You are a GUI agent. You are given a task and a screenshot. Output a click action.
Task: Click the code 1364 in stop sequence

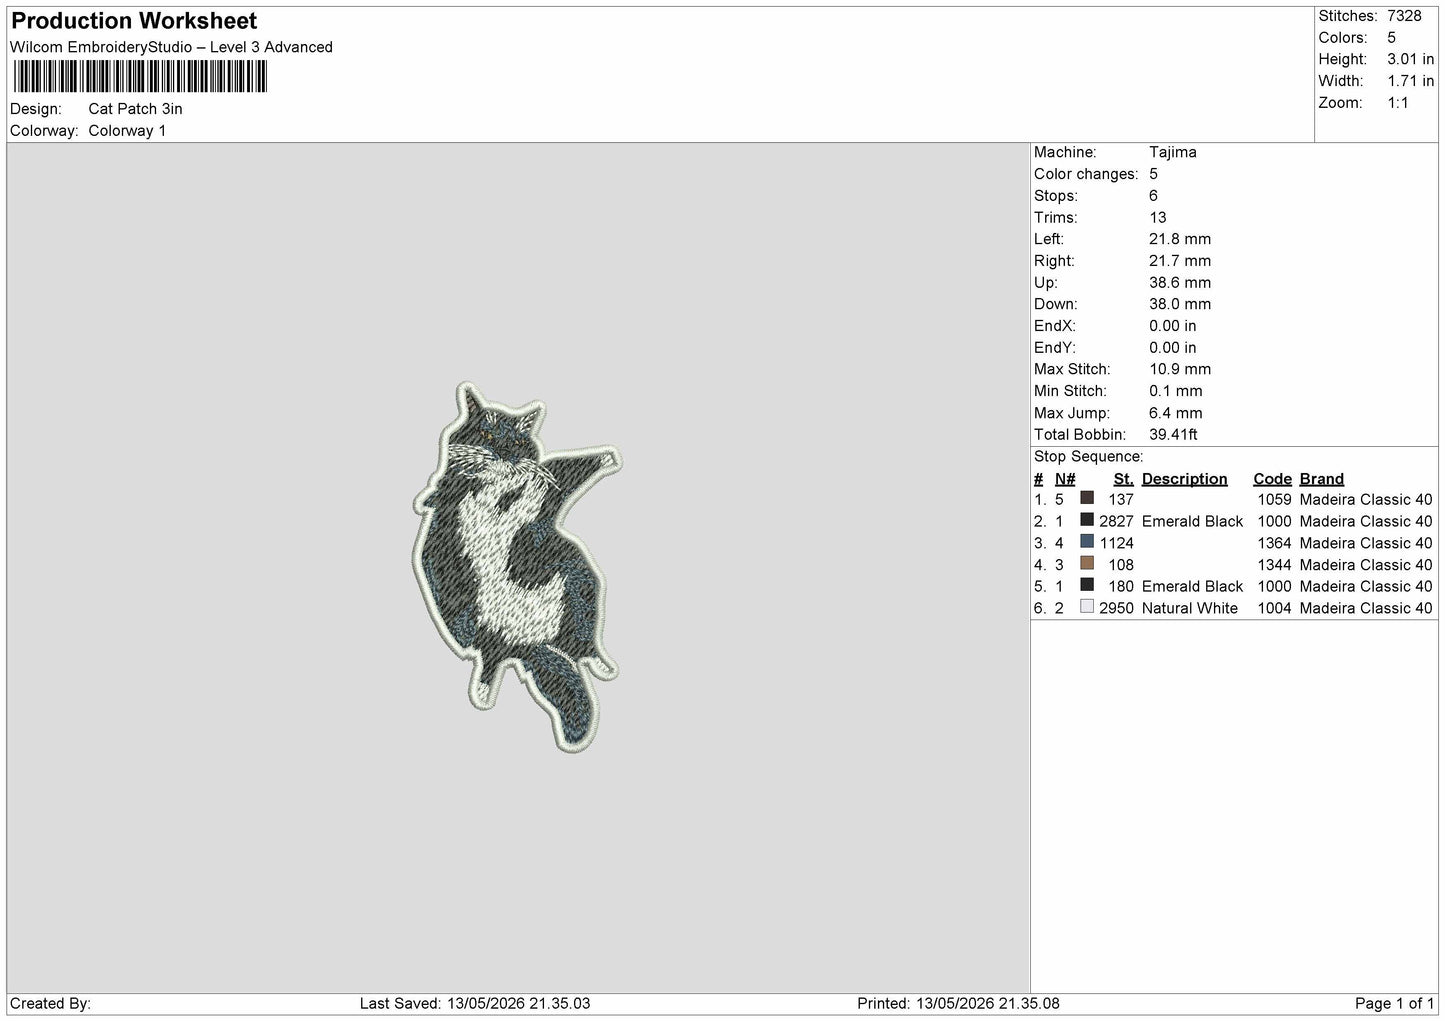tap(1274, 543)
